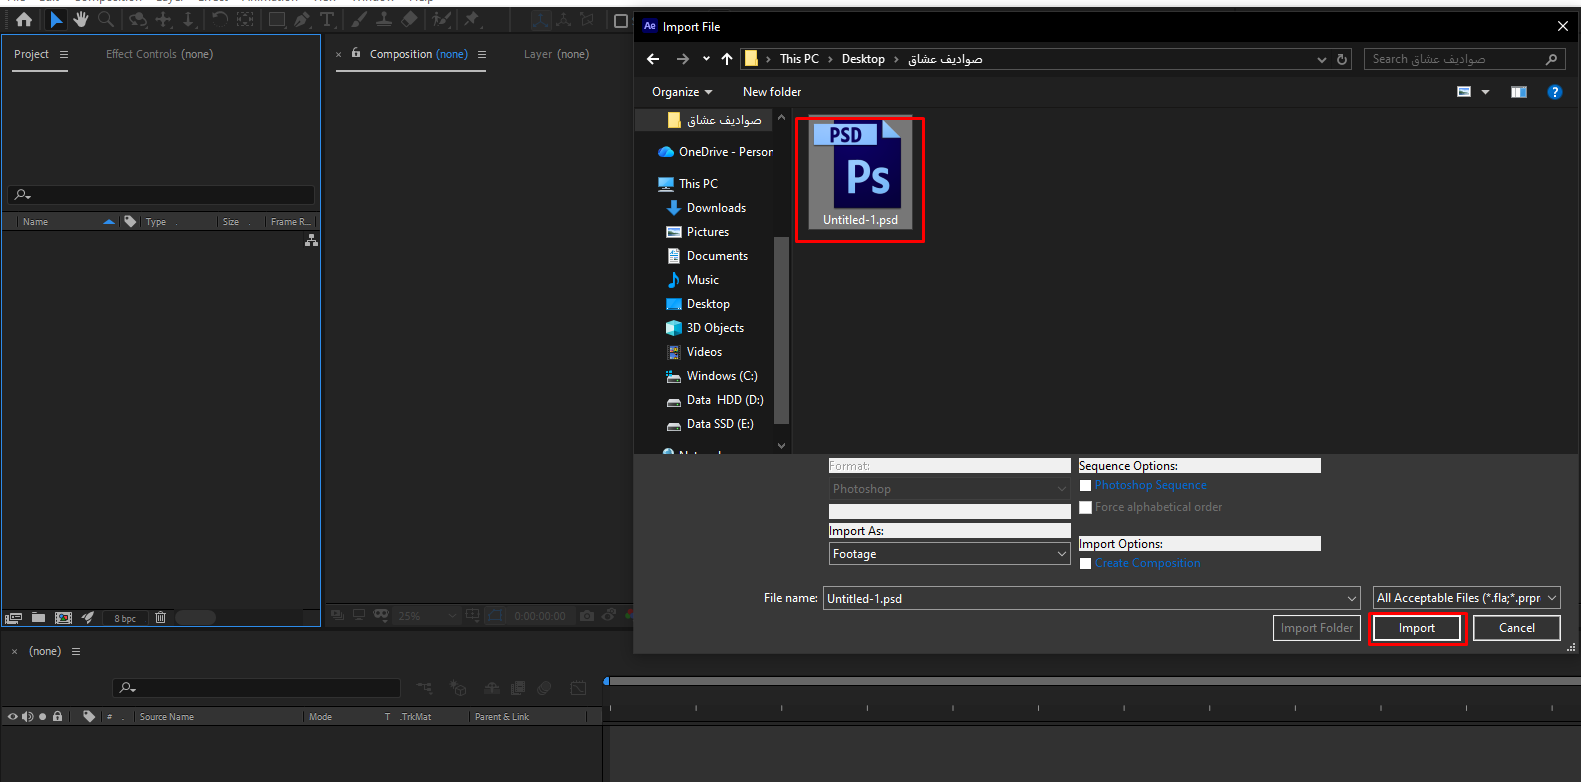Image resolution: width=1581 pixels, height=782 pixels.
Task: Switch to Effect Controls tab
Action: click(160, 54)
